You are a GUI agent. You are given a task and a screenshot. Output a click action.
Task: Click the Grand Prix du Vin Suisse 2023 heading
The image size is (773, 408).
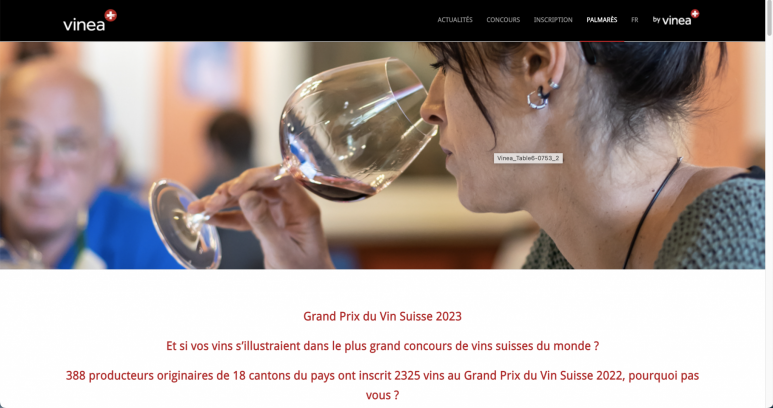click(x=382, y=316)
